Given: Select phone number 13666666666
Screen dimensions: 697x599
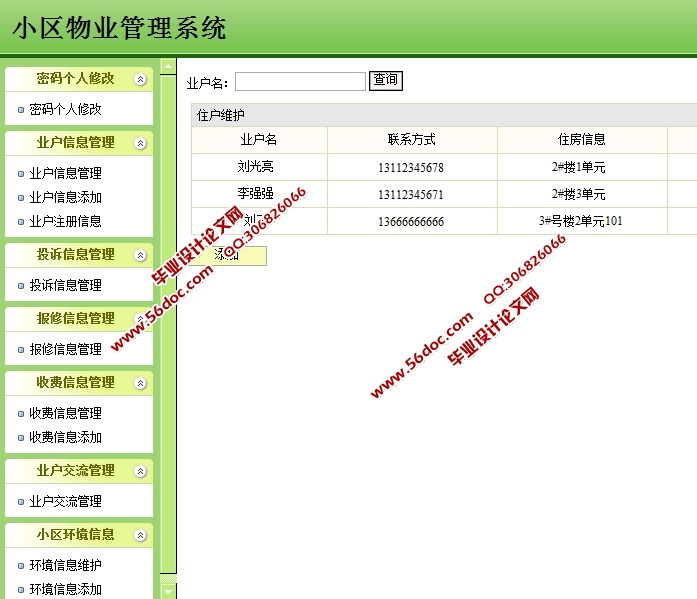Looking at the screenshot, I should click(x=411, y=221).
